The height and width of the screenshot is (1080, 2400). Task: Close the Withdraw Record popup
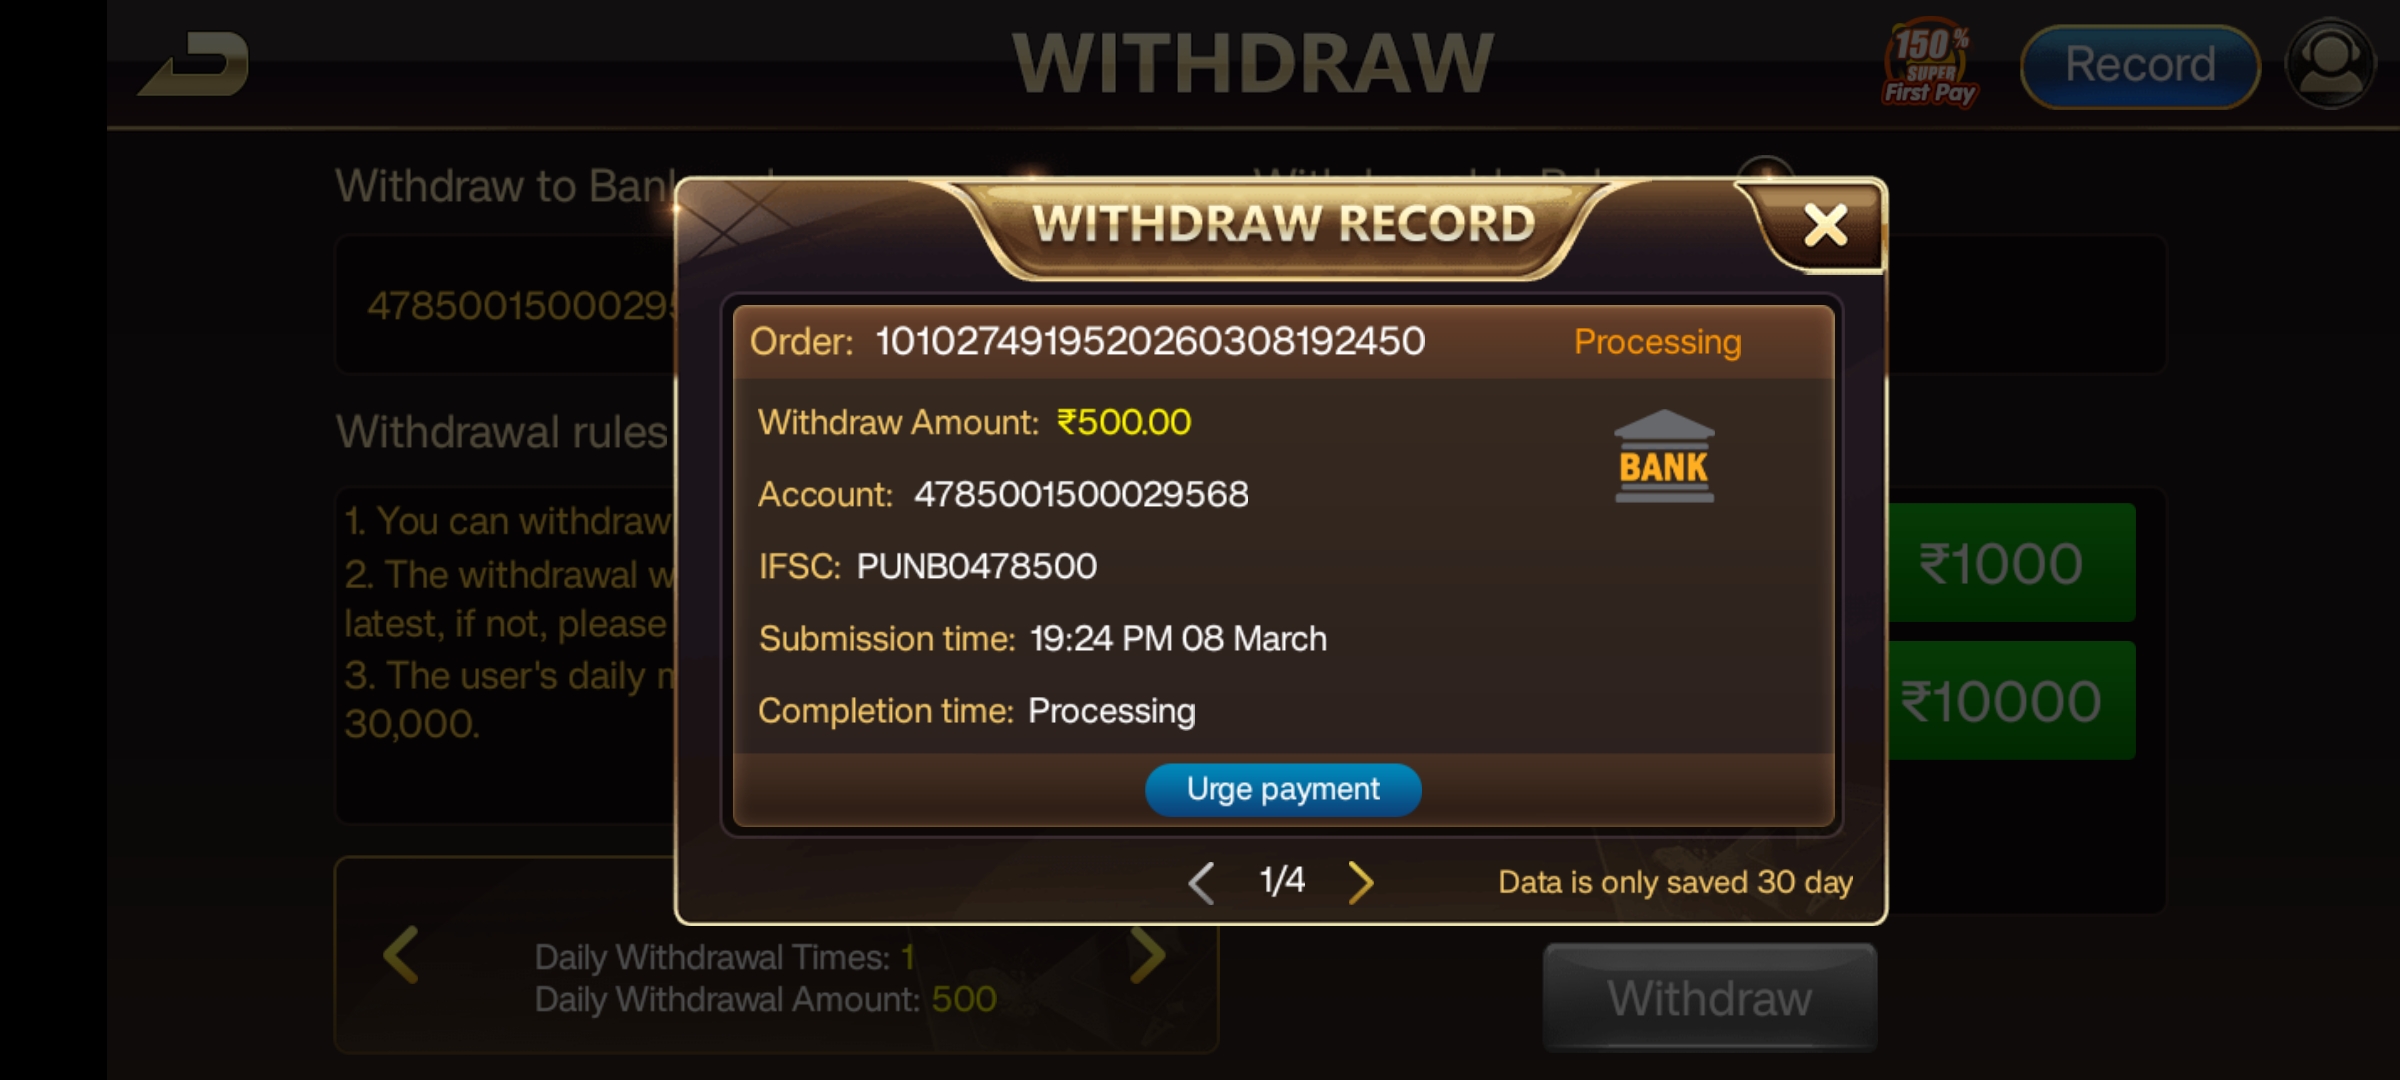point(1825,226)
